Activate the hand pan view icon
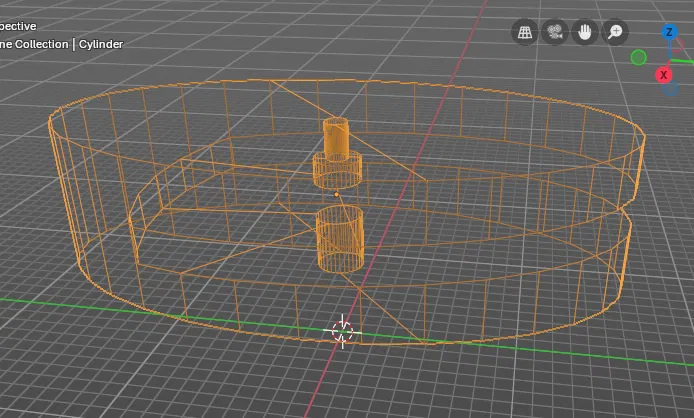 (585, 32)
